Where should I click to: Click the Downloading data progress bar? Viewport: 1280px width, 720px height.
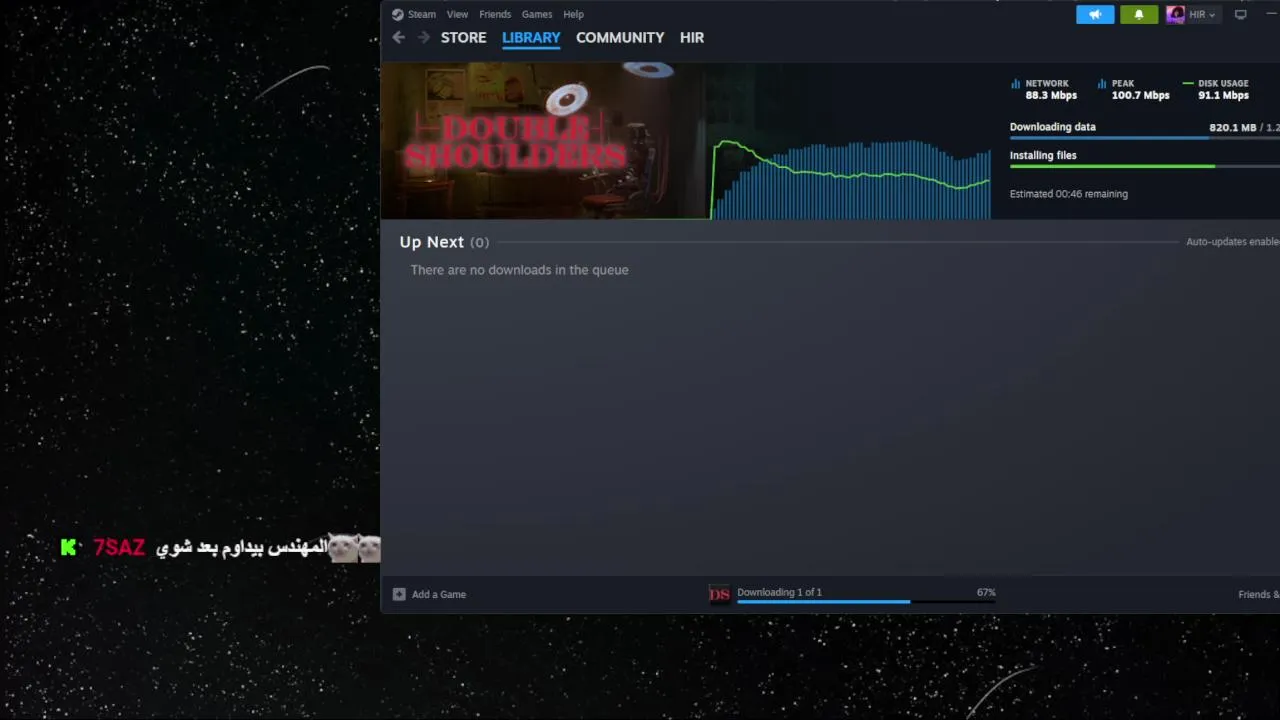(x=1145, y=138)
